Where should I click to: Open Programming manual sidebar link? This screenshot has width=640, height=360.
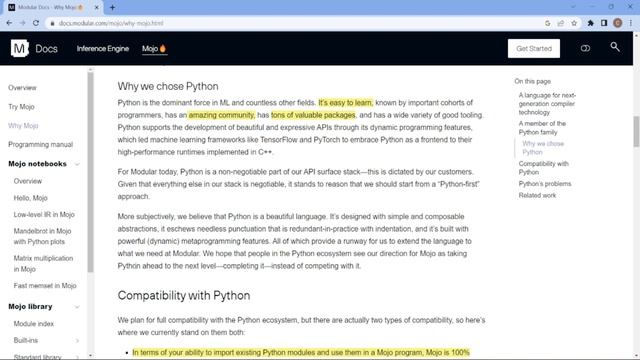(40, 144)
